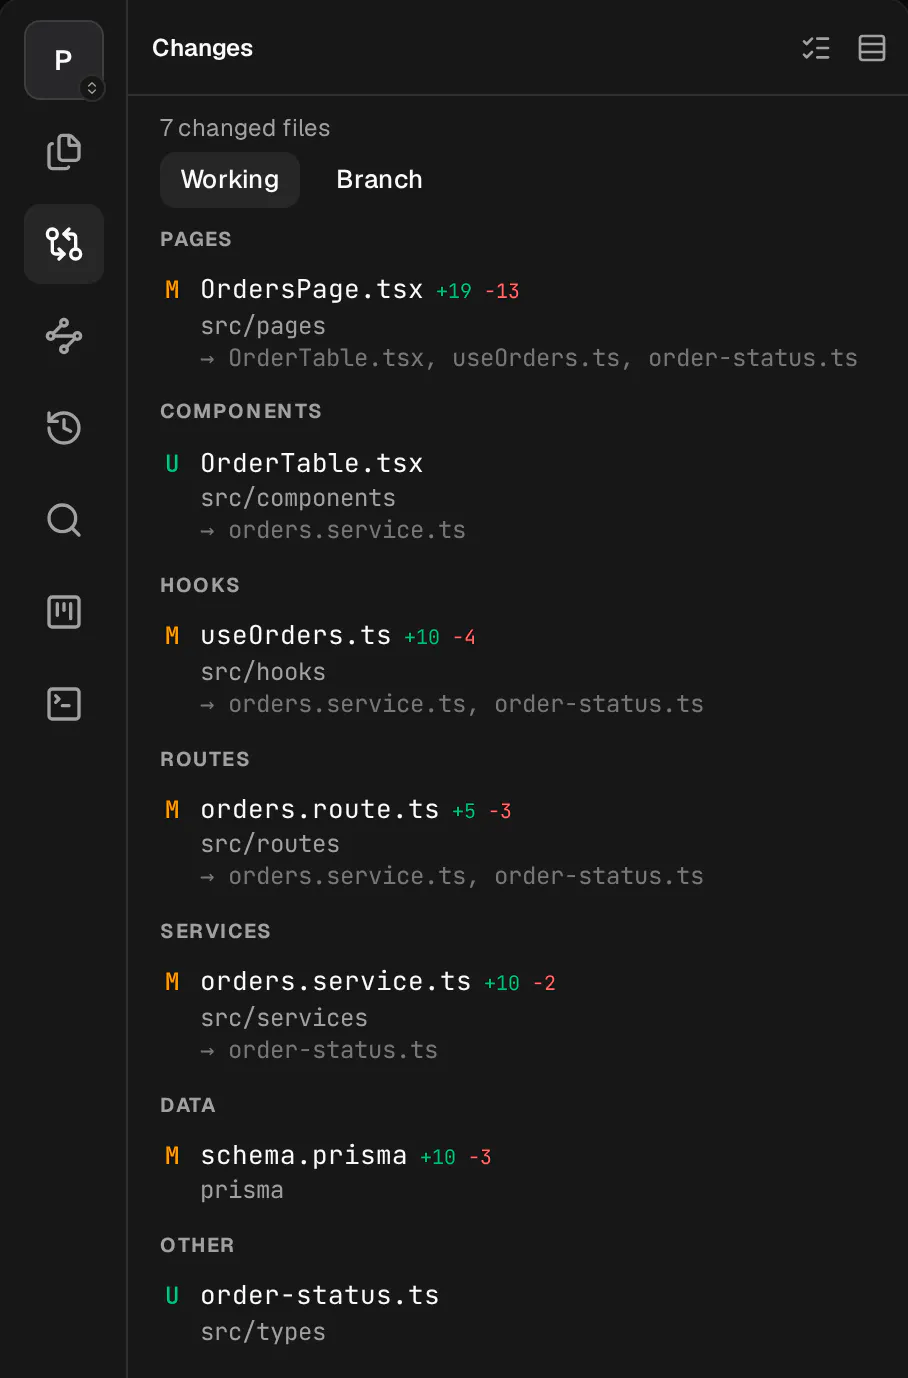This screenshot has height=1378, width=908.
Task: Click the ROUTES group header
Action: (205, 759)
